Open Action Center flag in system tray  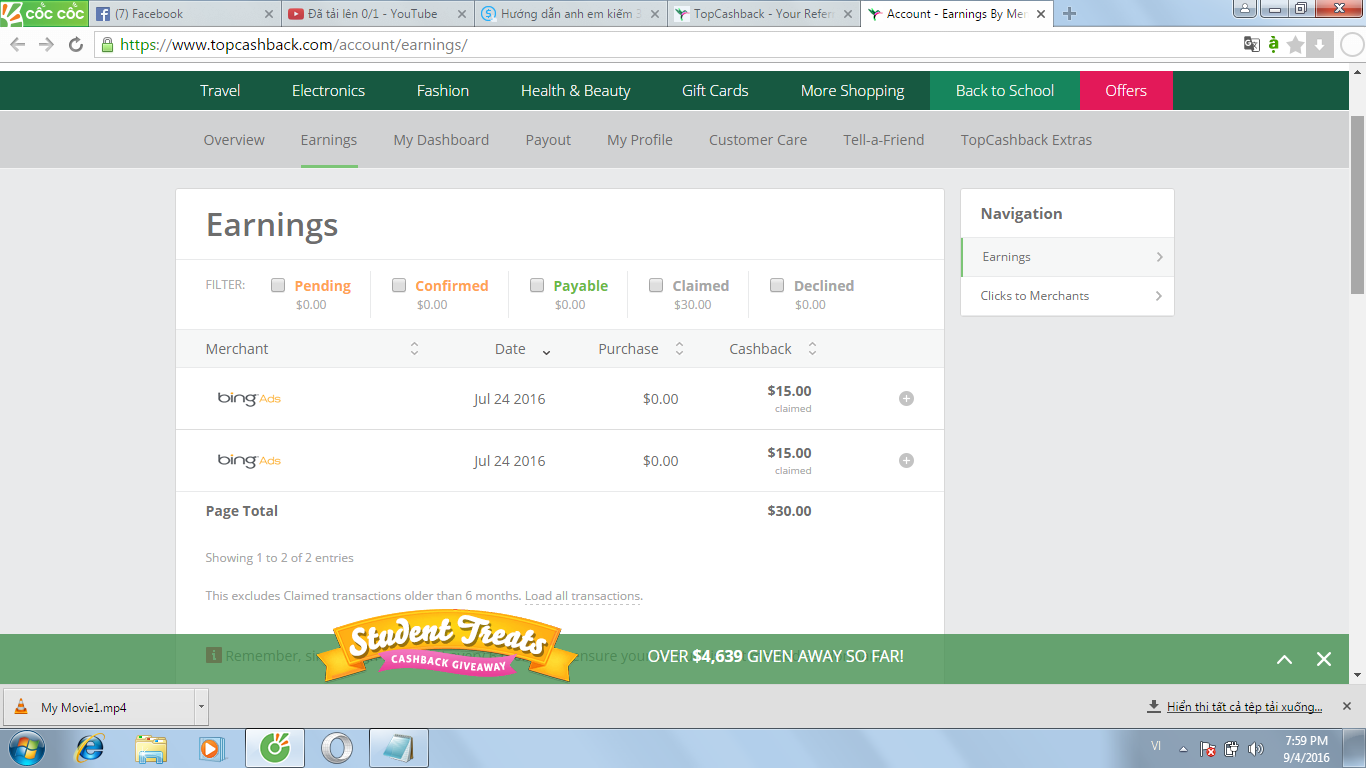coord(1208,748)
